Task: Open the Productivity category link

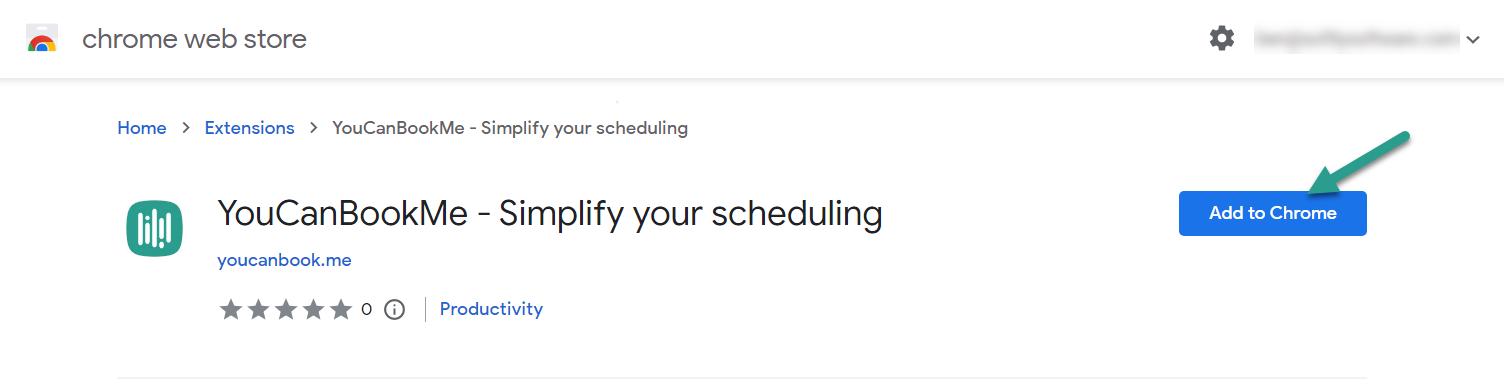Action: [491, 309]
